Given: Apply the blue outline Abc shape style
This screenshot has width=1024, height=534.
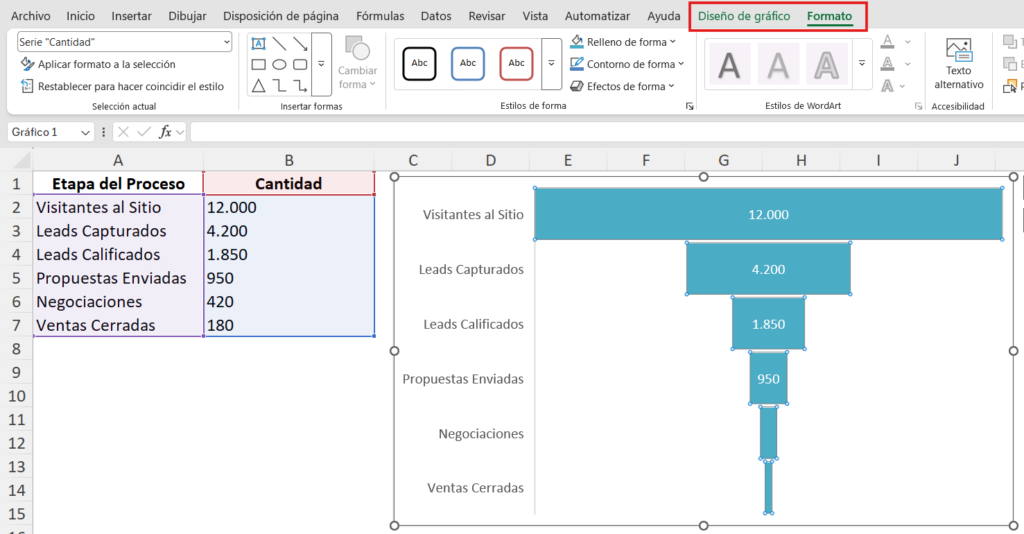Looking at the screenshot, I should pyautogui.click(x=468, y=63).
